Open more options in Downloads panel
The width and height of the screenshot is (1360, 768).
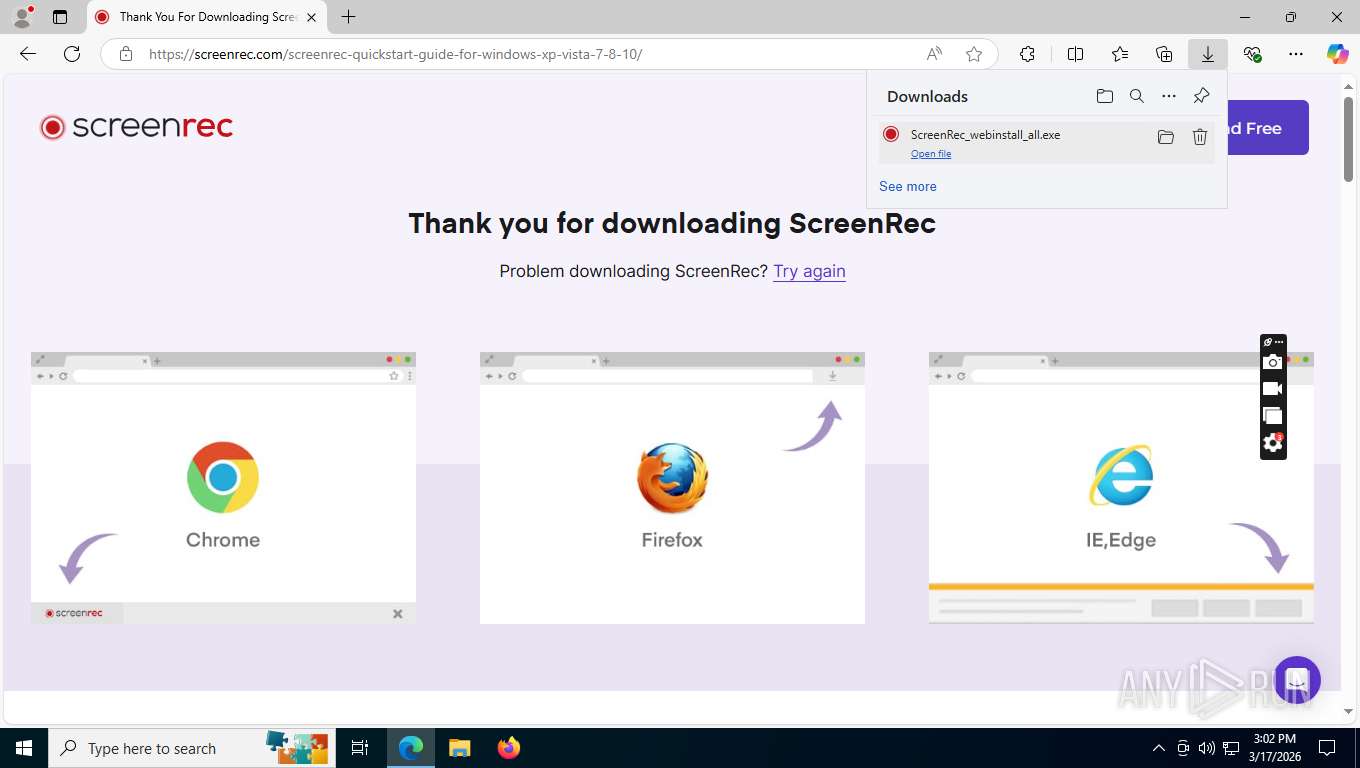[x=1169, y=96]
